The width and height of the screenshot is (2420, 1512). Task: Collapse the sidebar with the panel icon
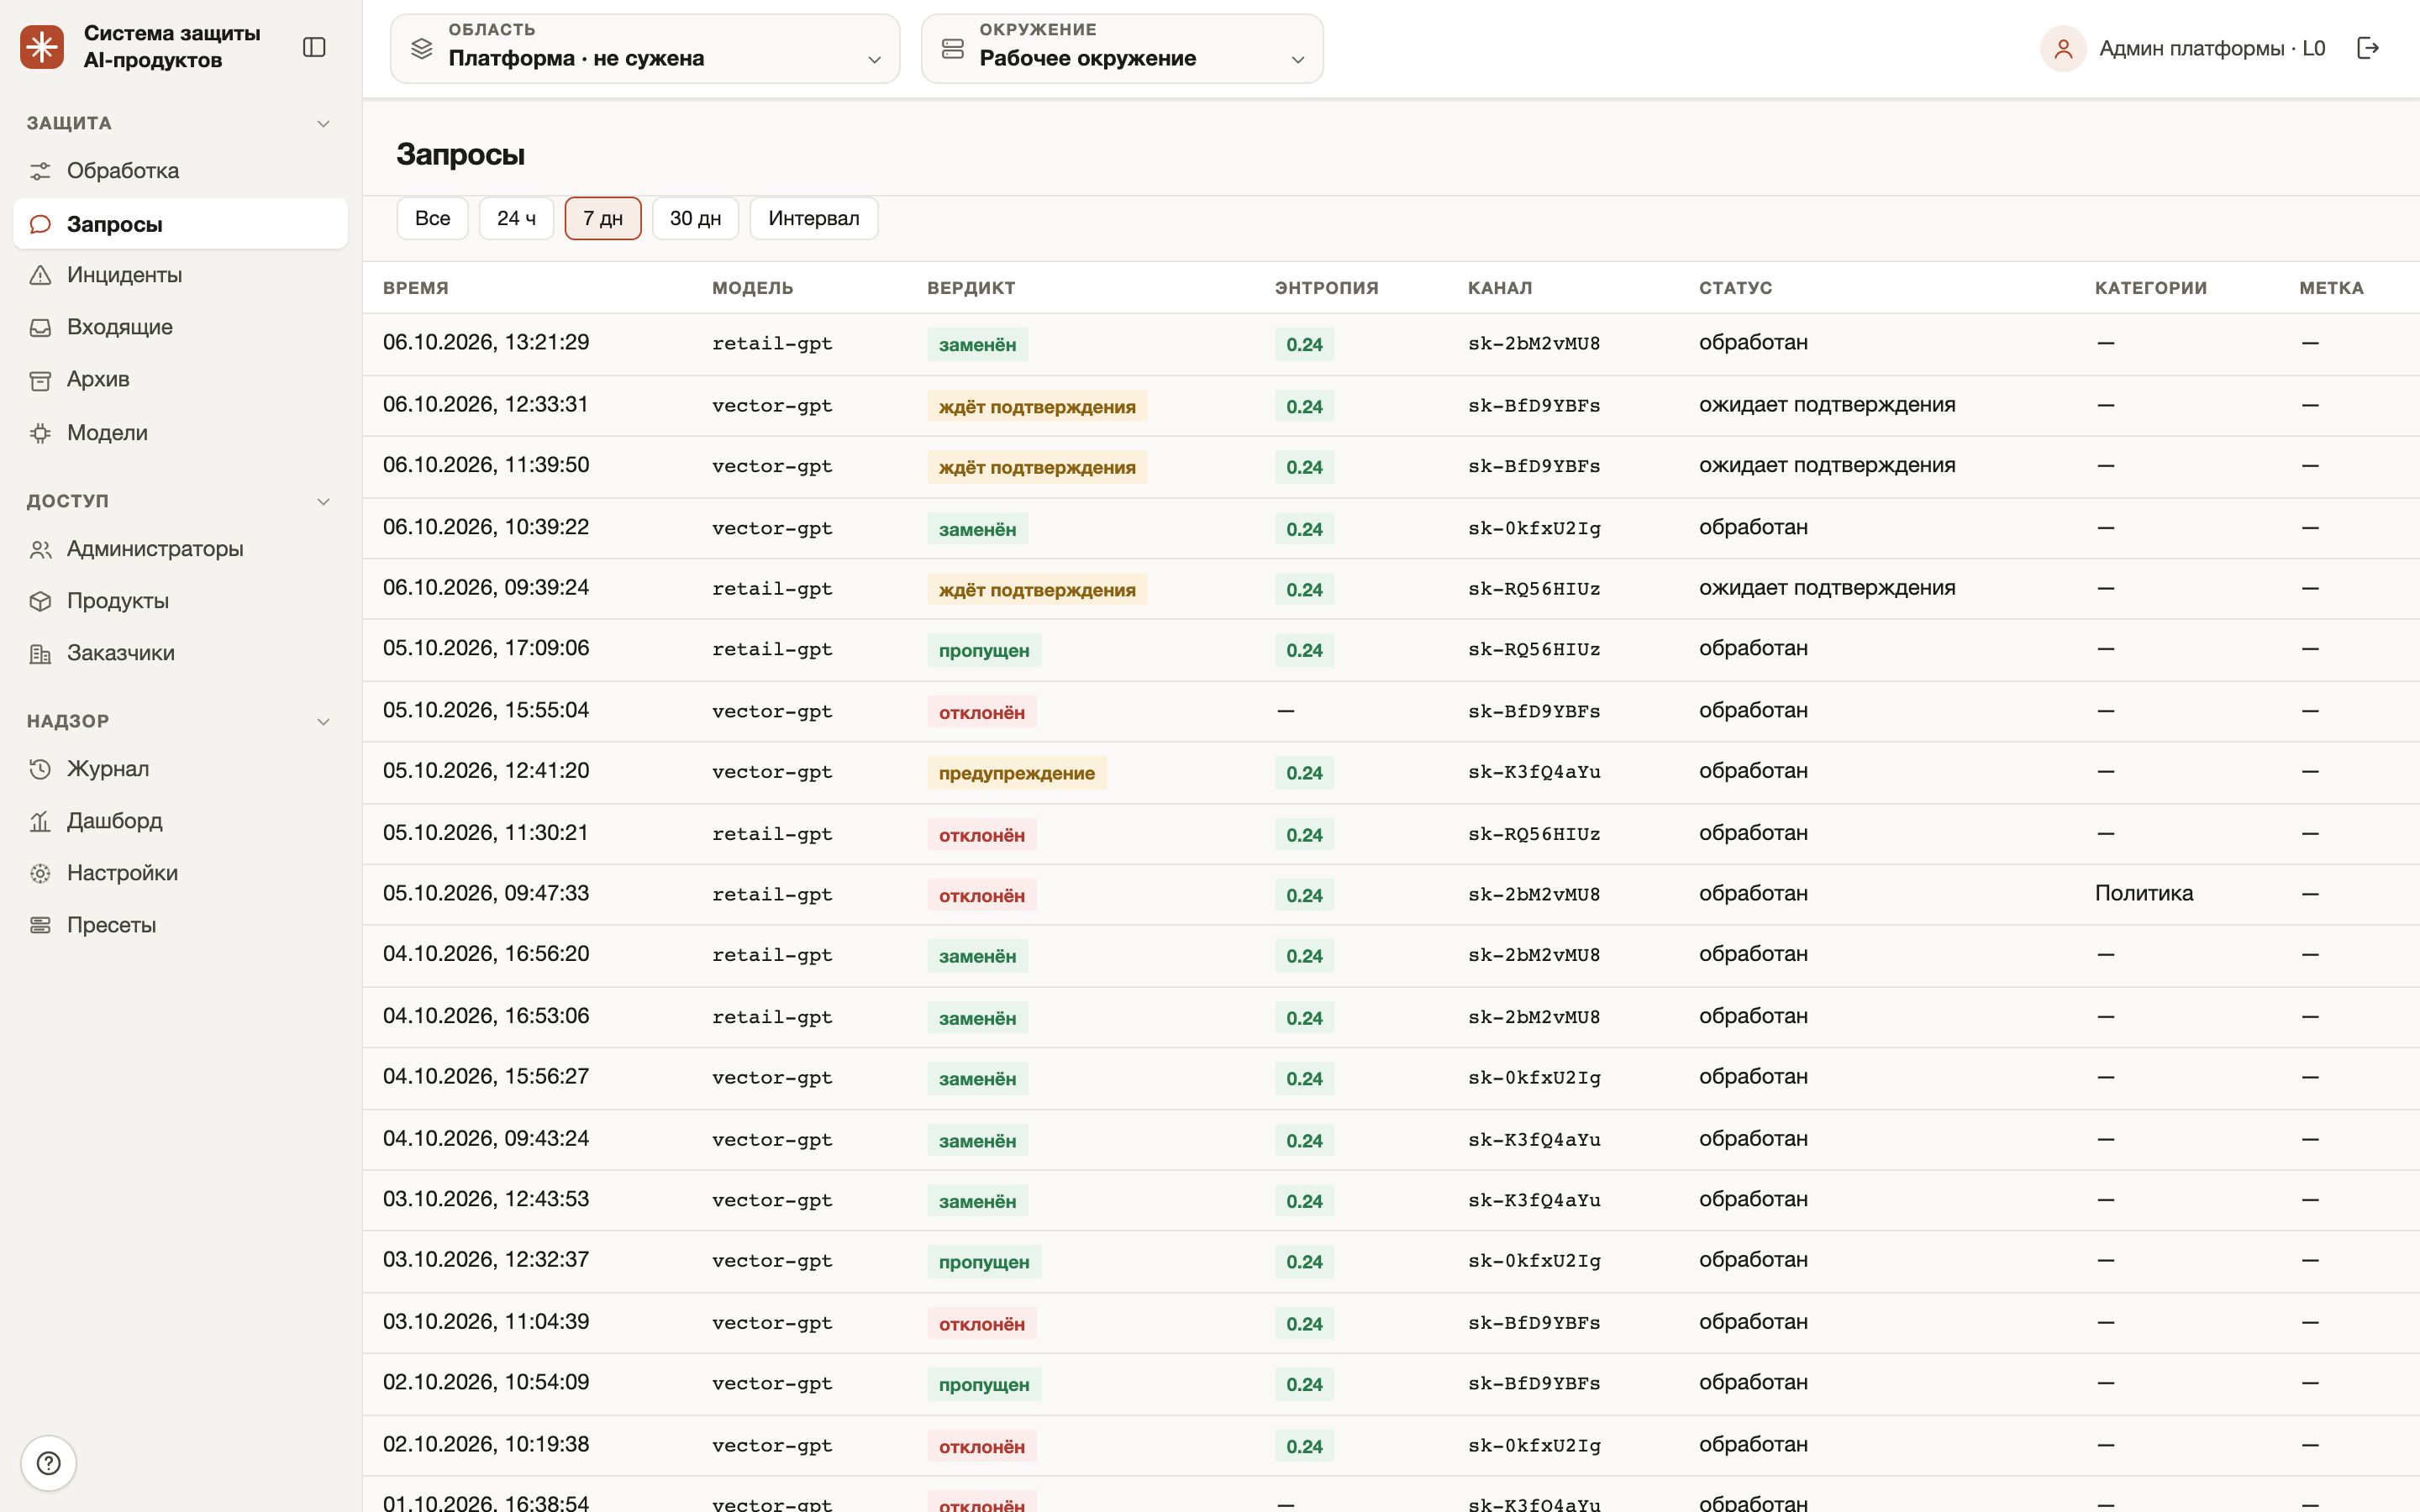click(314, 47)
